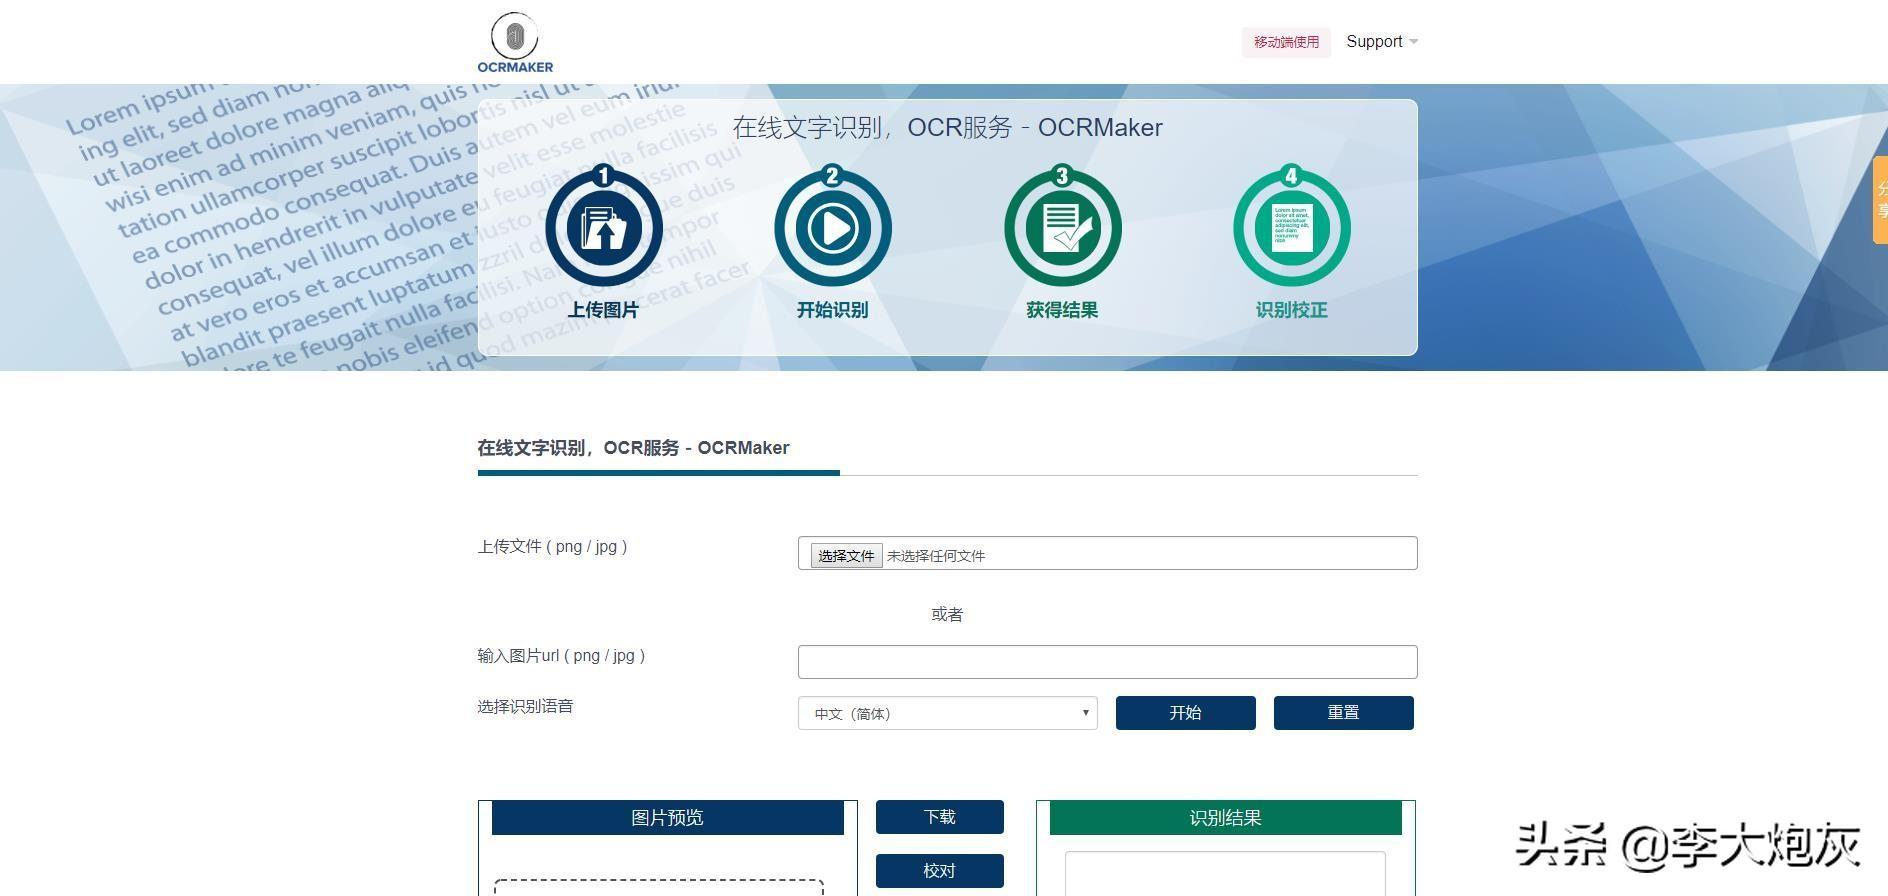Open the orange share tab at right edge
The width and height of the screenshot is (1888, 896).
pos(1880,200)
